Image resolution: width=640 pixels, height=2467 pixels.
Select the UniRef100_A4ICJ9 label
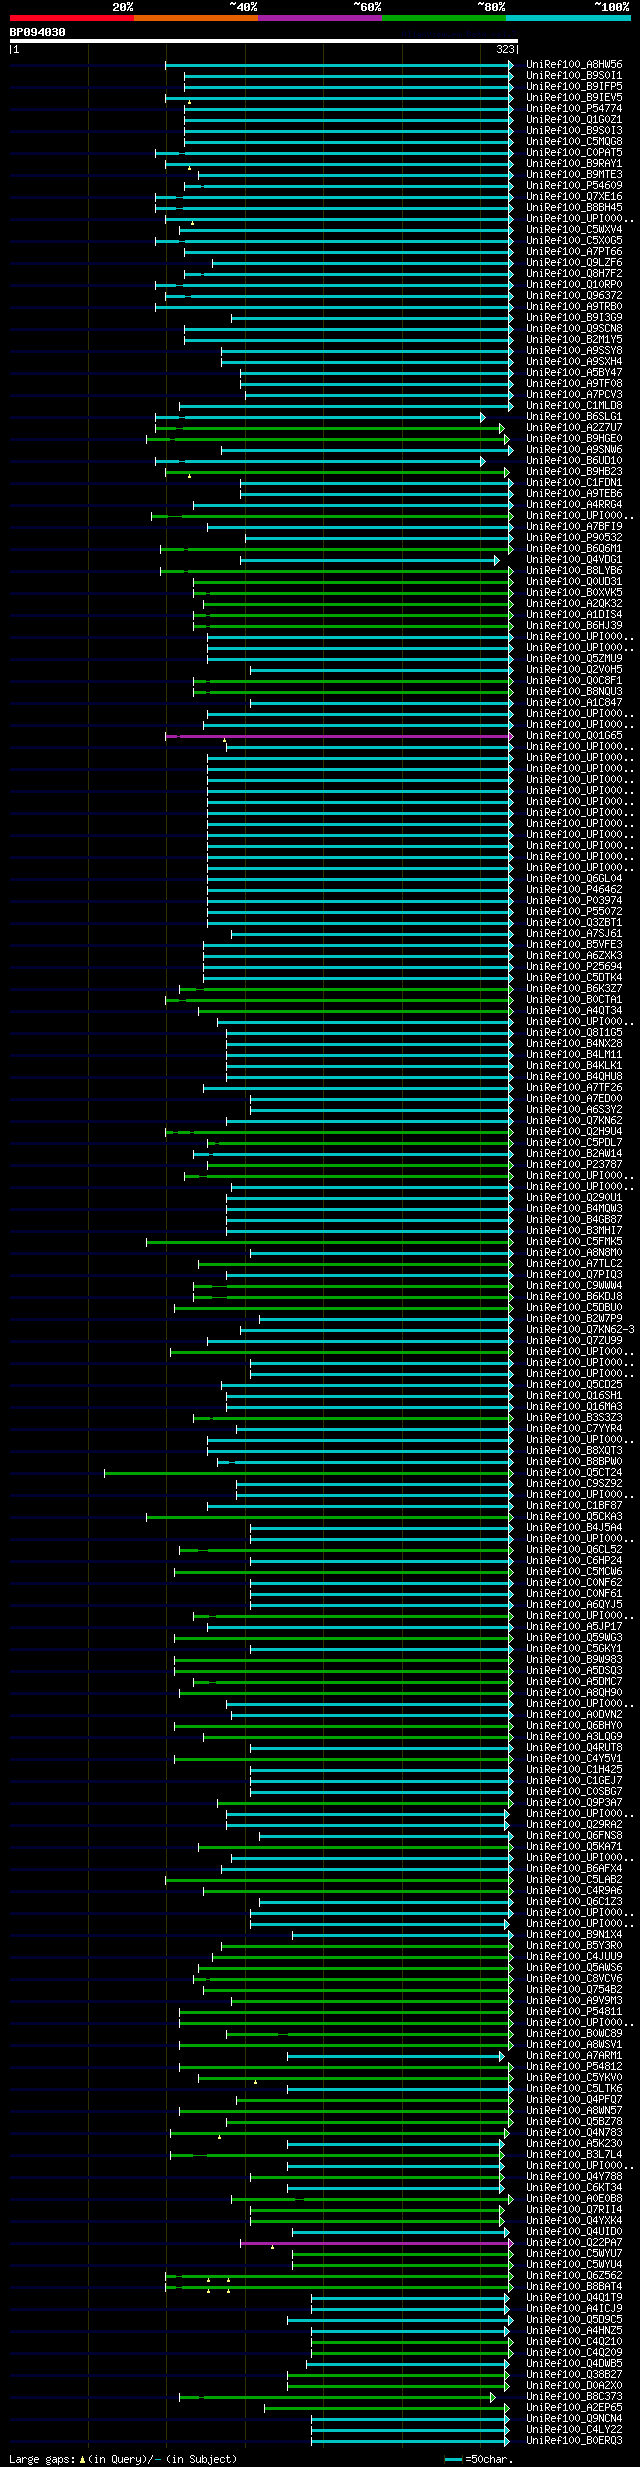pyautogui.click(x=574, y=2309)
